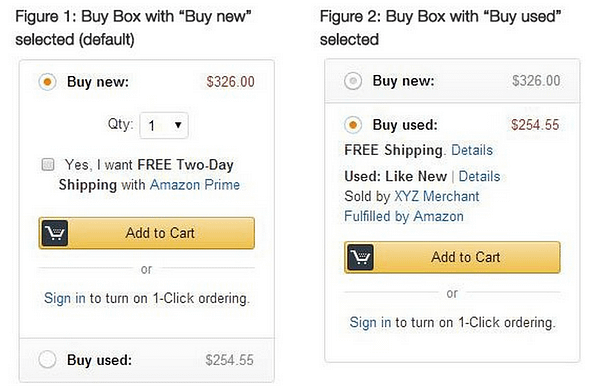Click the $254.55 used price in Figure 1
The image size is (591, 391).
tap(230, 360)
